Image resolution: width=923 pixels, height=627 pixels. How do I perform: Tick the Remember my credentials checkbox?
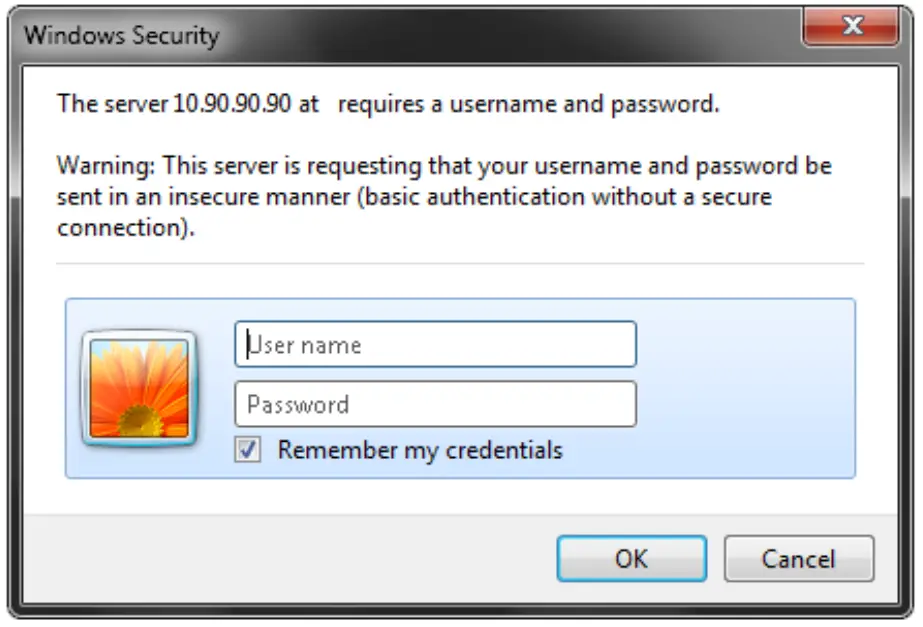(248, 450)
